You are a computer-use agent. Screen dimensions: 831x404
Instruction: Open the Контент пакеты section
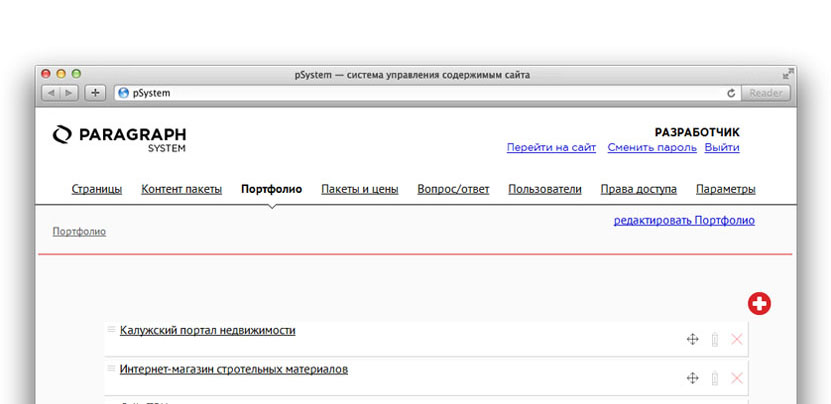tap(181, 189)
